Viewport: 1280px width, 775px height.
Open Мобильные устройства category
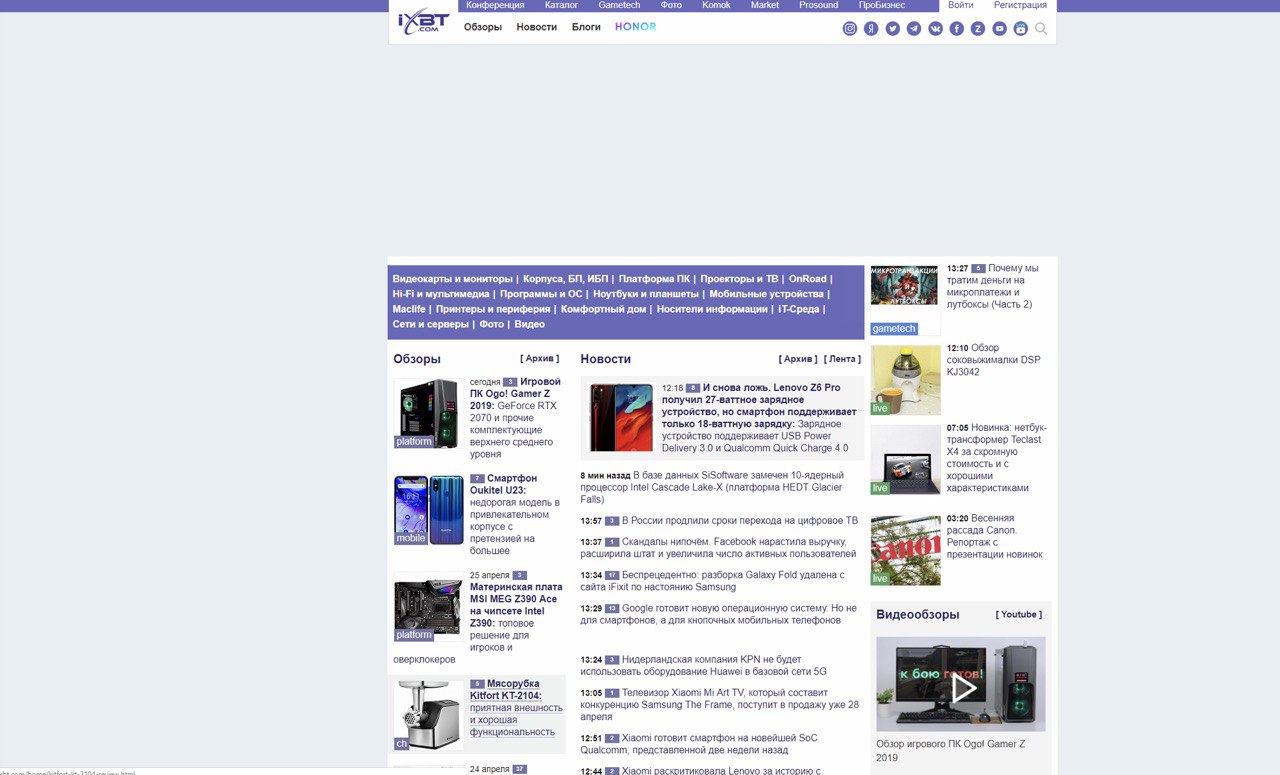(x=767, y=294)
